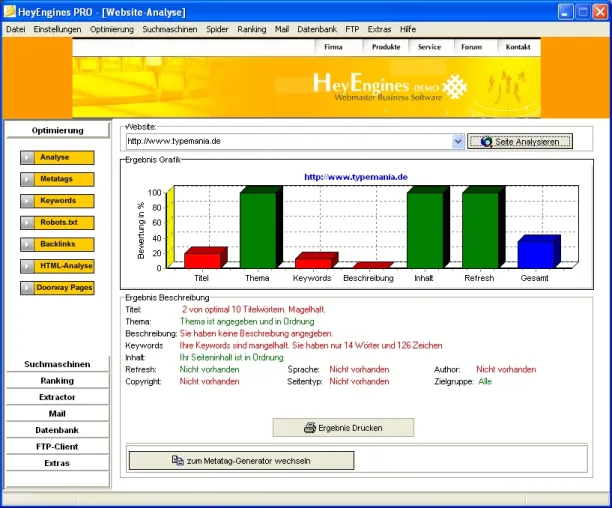Open the Ranking menu in menu bar
Image resolution: width=612 pixels, height=508 pixels.
click(x=252, y=29)
